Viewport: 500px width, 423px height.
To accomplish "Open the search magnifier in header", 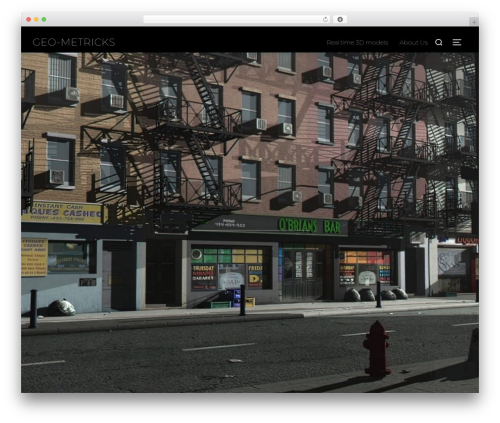I will (439, 42).
